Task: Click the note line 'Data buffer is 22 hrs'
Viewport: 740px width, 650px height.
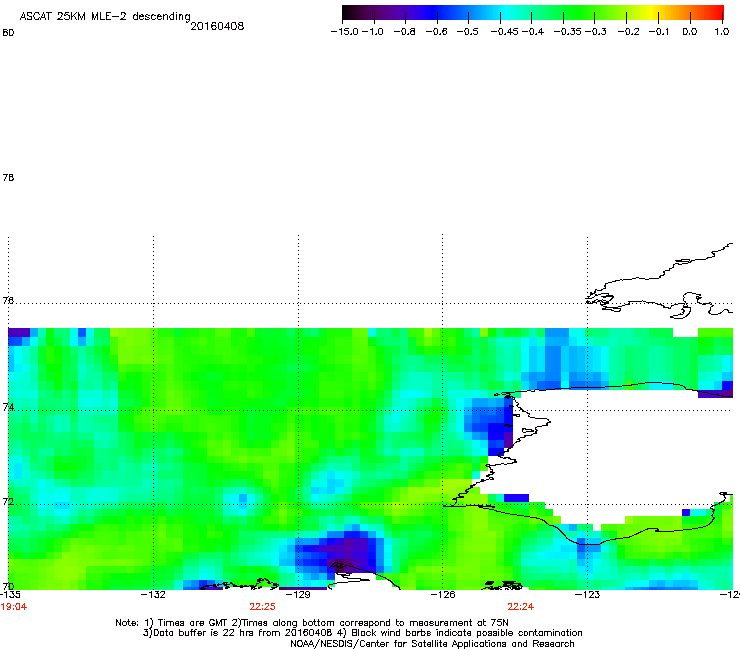Action: (x=362, y=633)
